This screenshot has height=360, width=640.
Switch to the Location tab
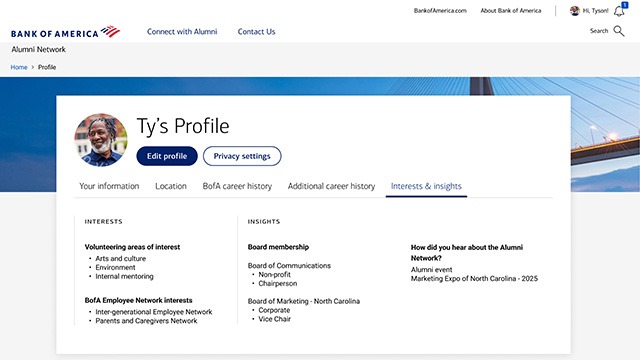(171, 186)
